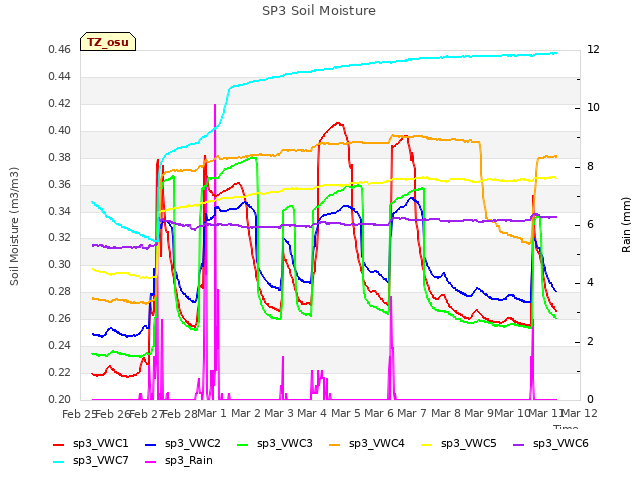Click the Mar 12 x-axis date label
Screen dimensions: 640x480
(580, 413)
